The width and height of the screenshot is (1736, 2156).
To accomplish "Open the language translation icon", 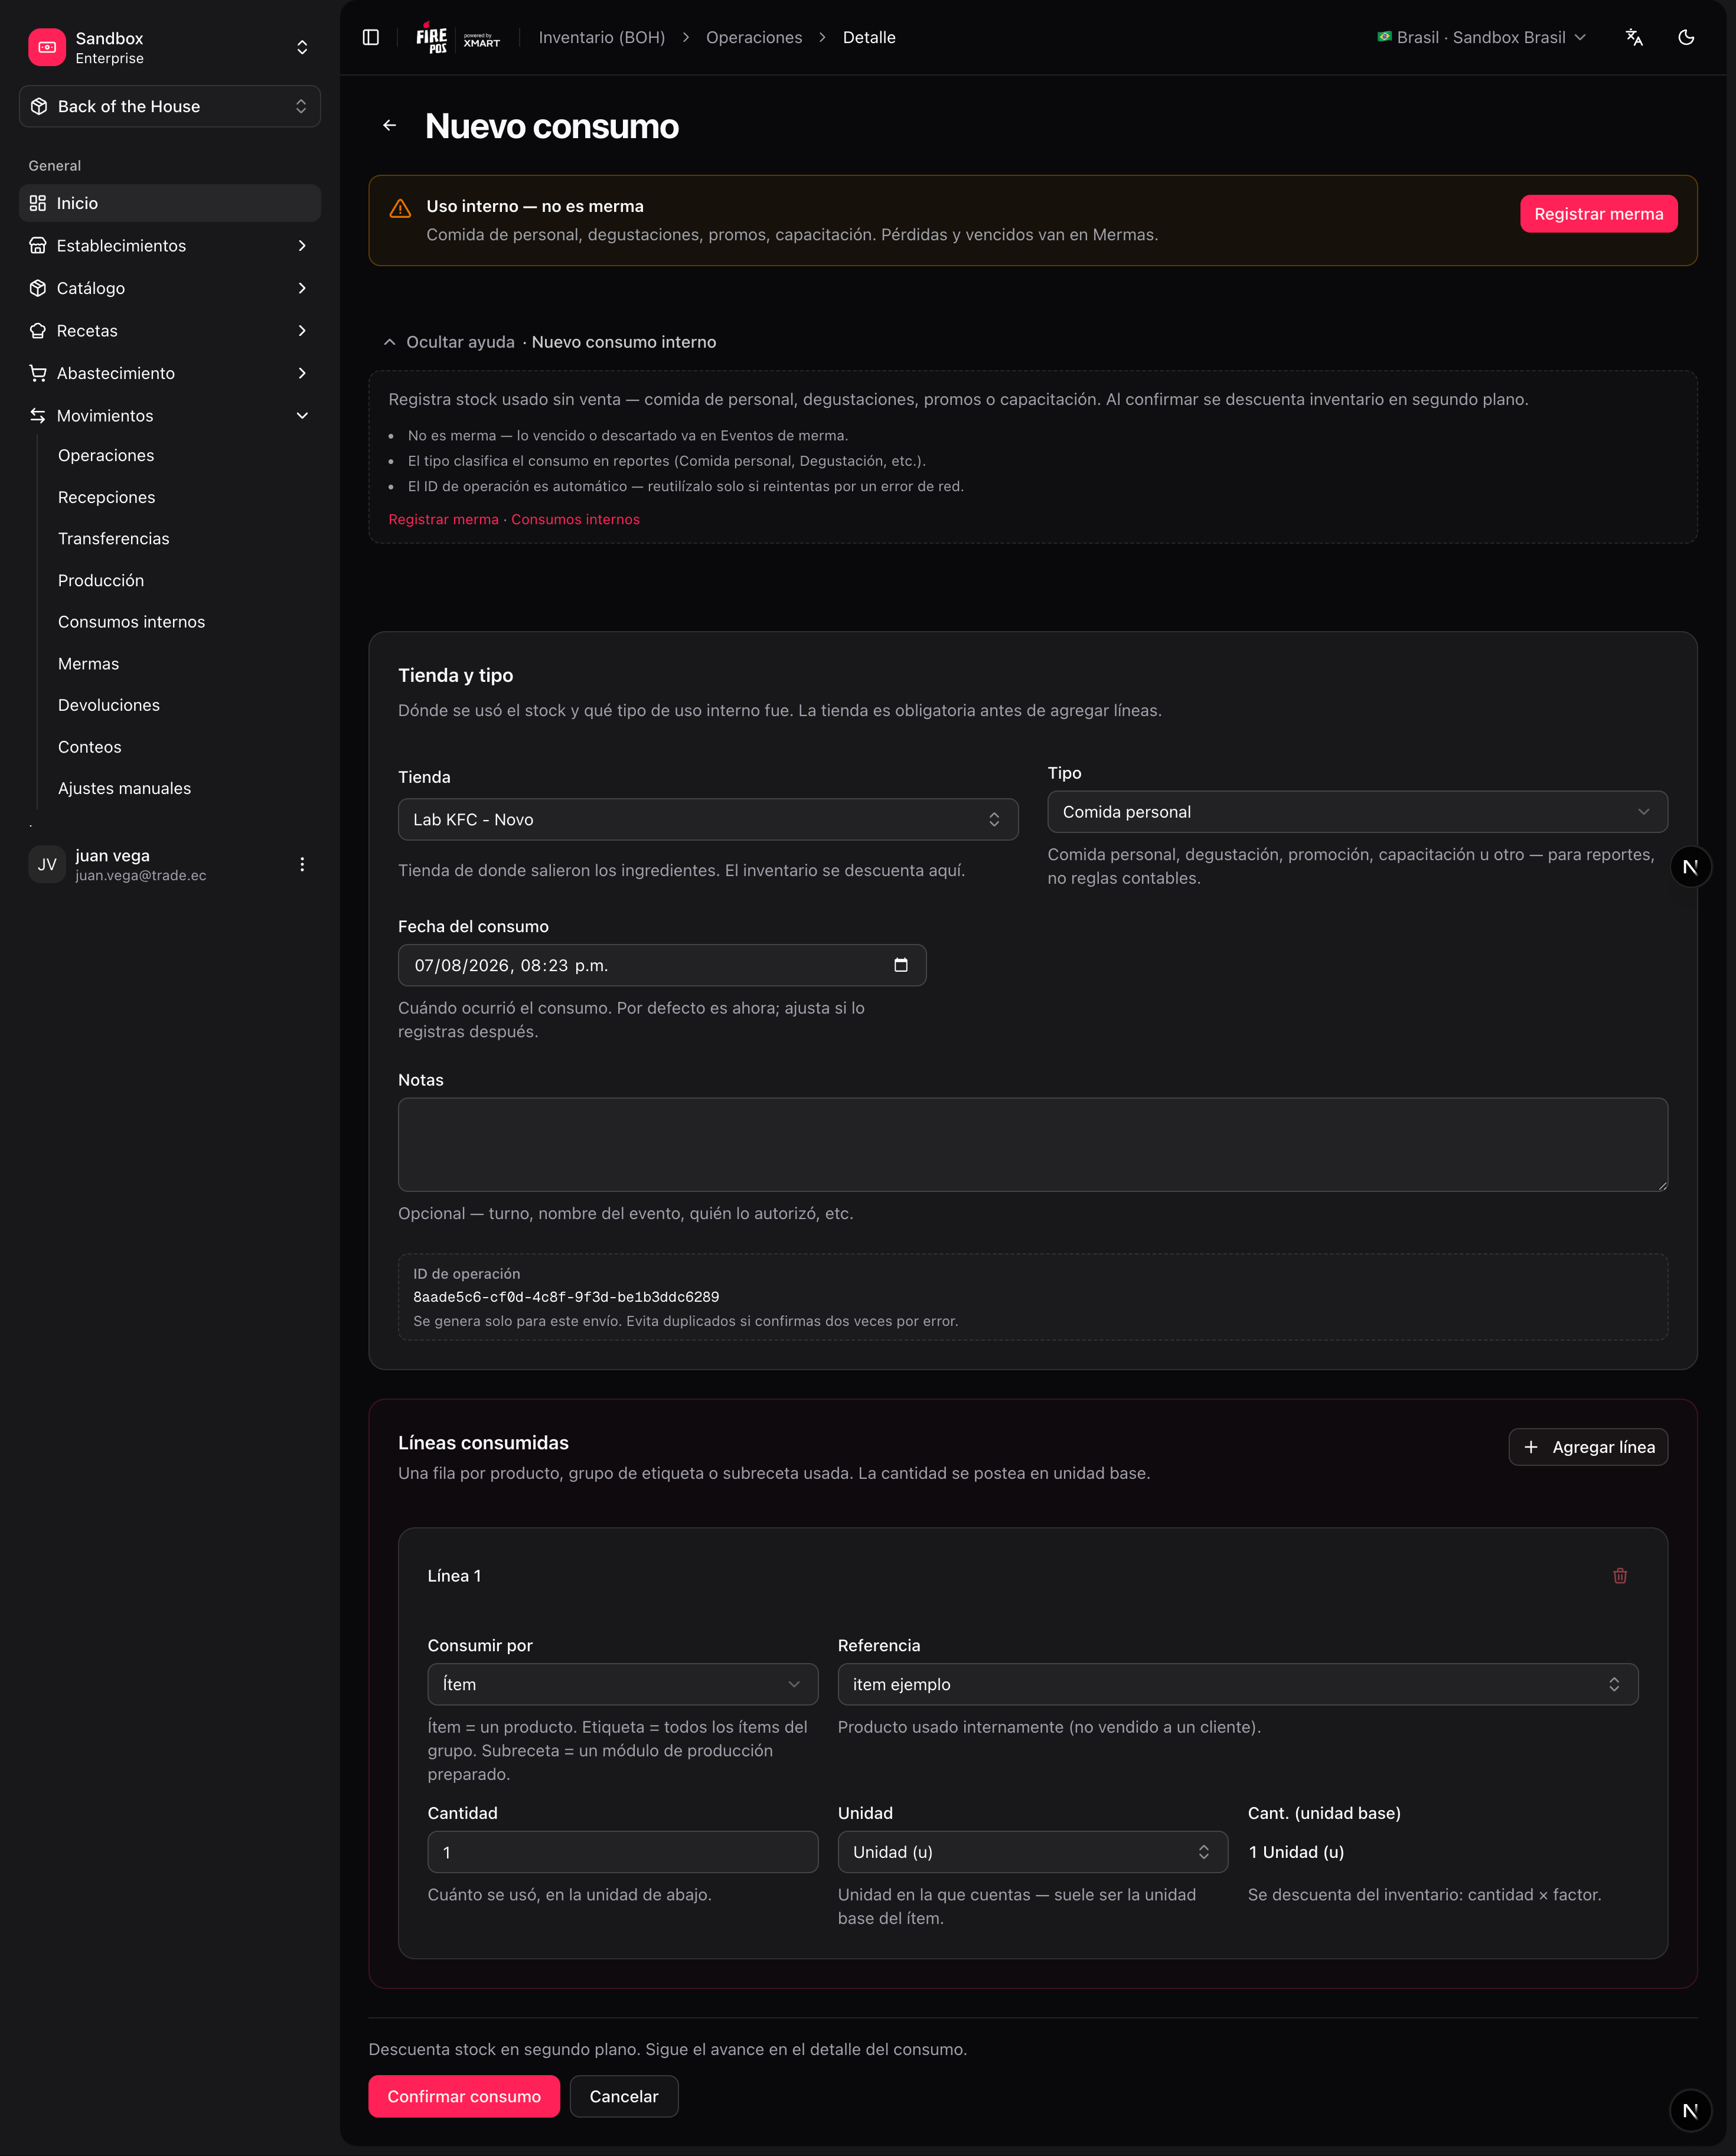I will coord(1634,37).
